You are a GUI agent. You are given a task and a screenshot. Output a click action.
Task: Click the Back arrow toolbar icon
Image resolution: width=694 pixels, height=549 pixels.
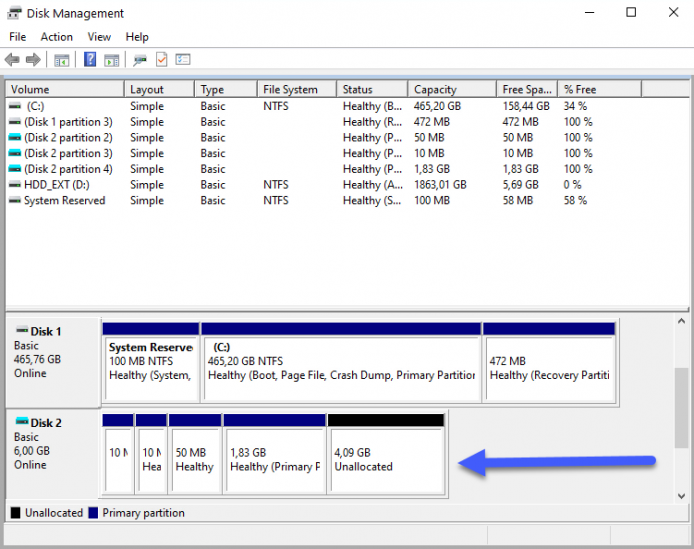12,59
